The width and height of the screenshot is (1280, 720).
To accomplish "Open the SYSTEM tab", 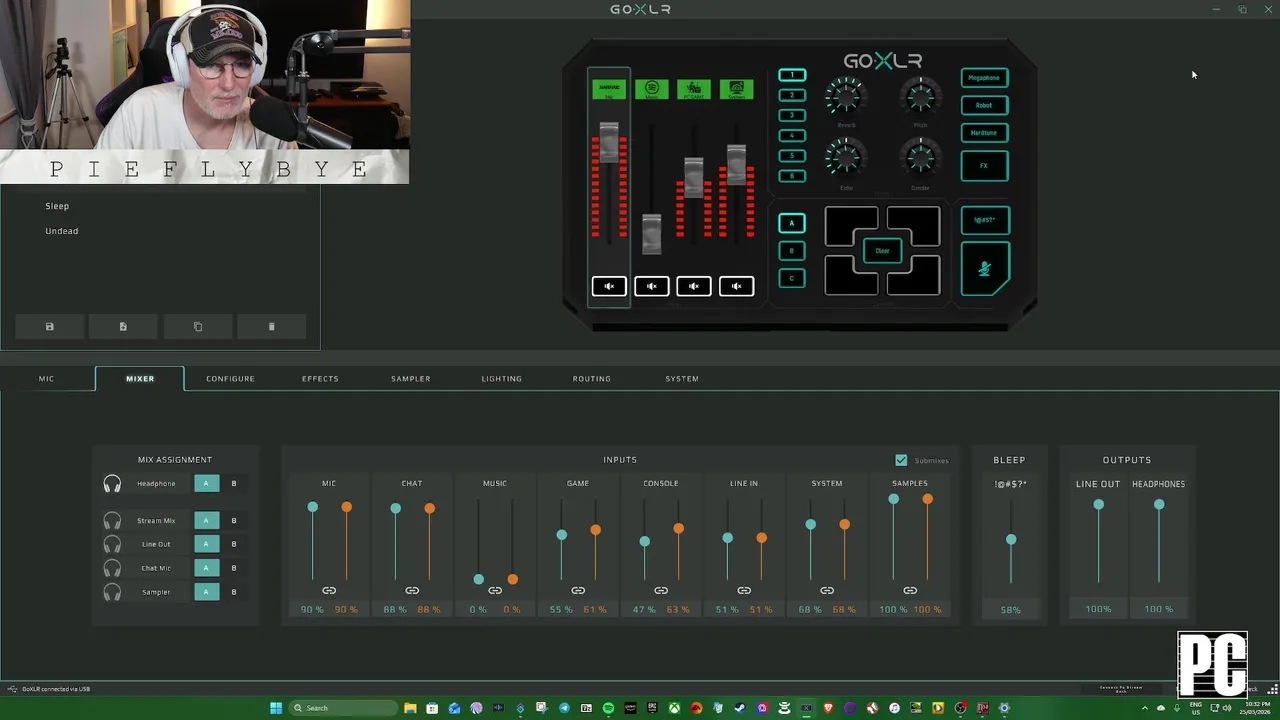I will click(682, 379).
